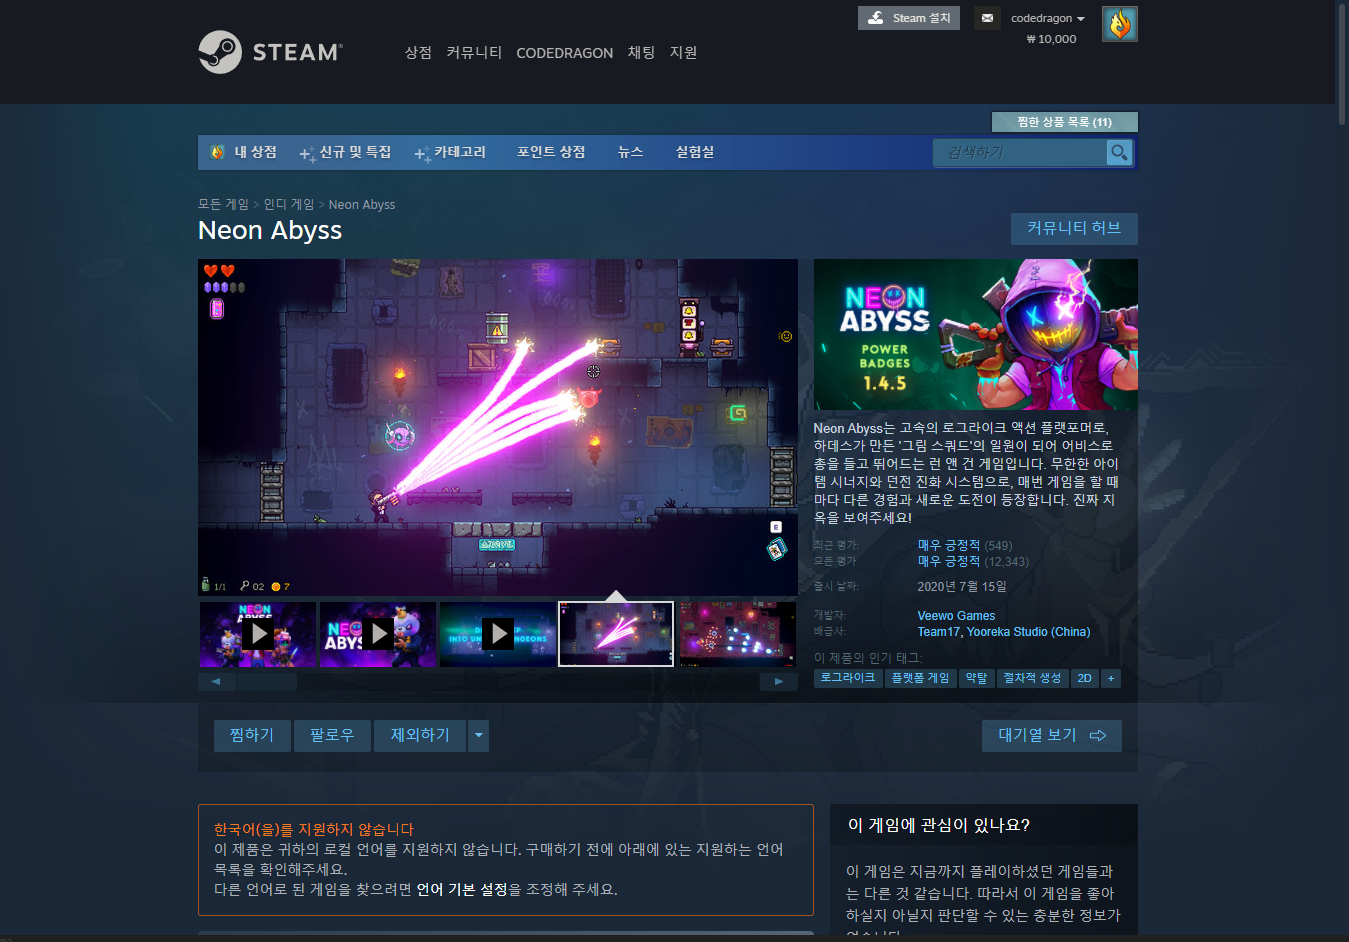The width and height of the screenshot is (1349, 942).
Task: Click right arrow of thumbnail strip
Action: point(779,682)
